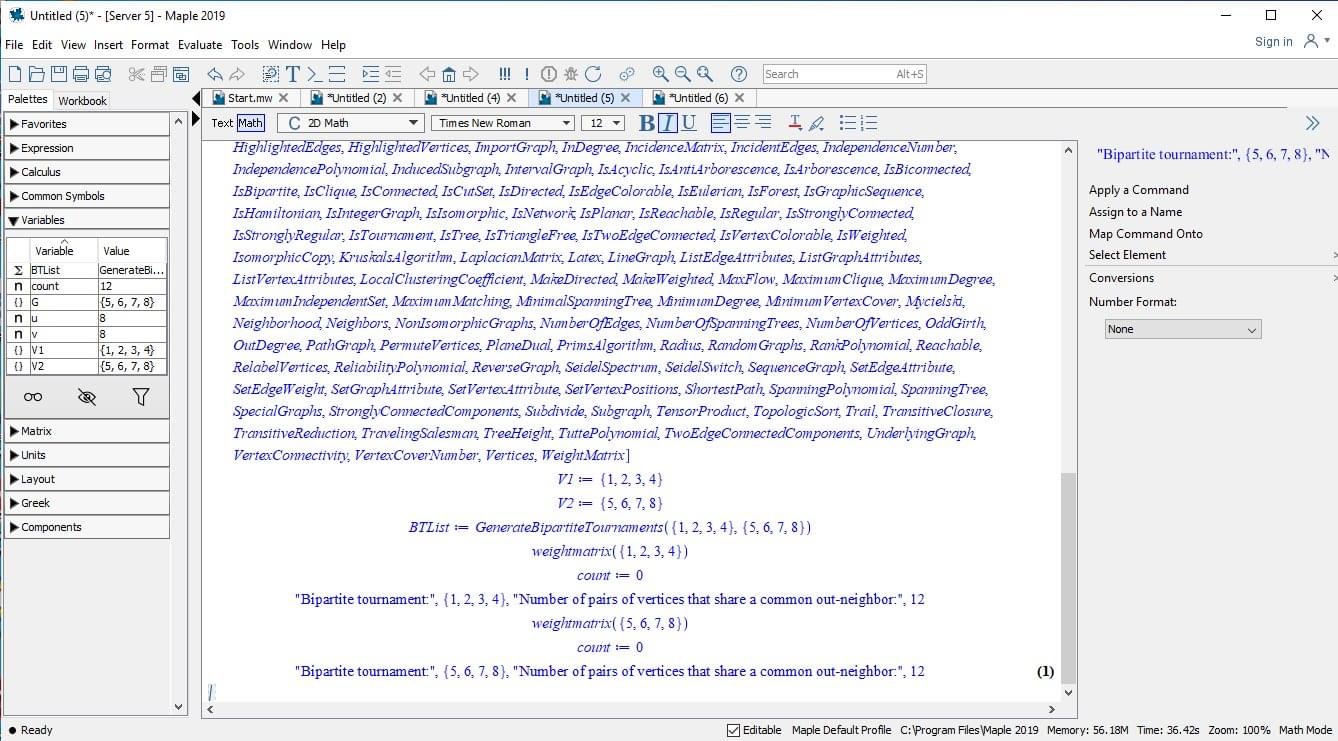Close the *Untitled (5) tab

626,98
